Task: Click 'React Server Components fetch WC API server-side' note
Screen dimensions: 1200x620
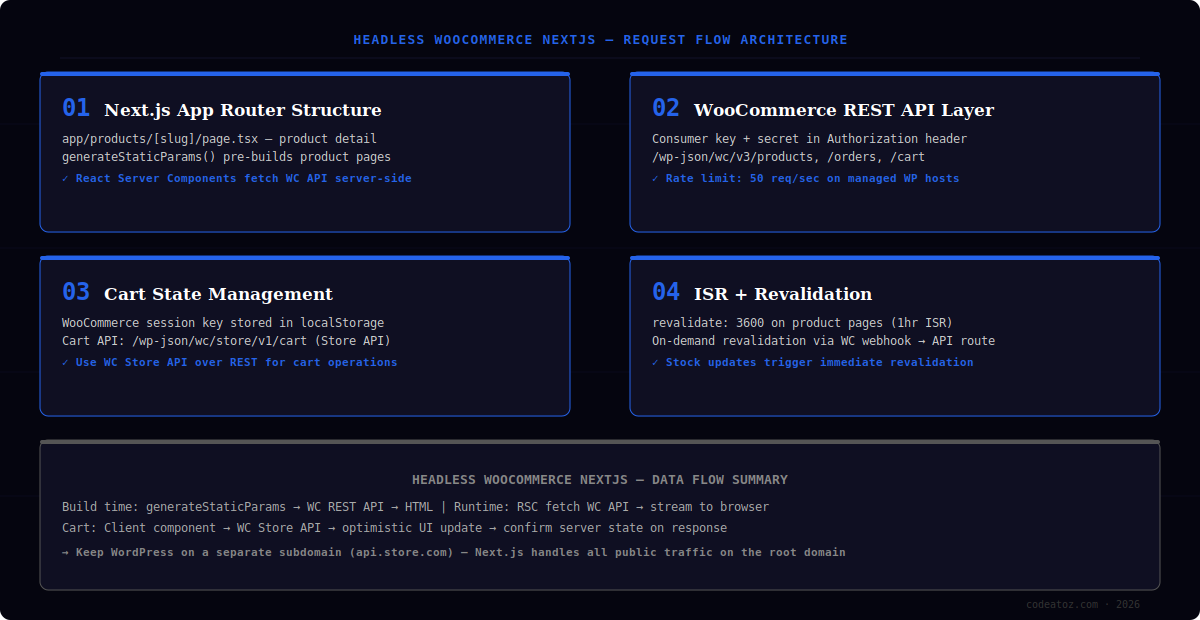Action: (237, 178)
